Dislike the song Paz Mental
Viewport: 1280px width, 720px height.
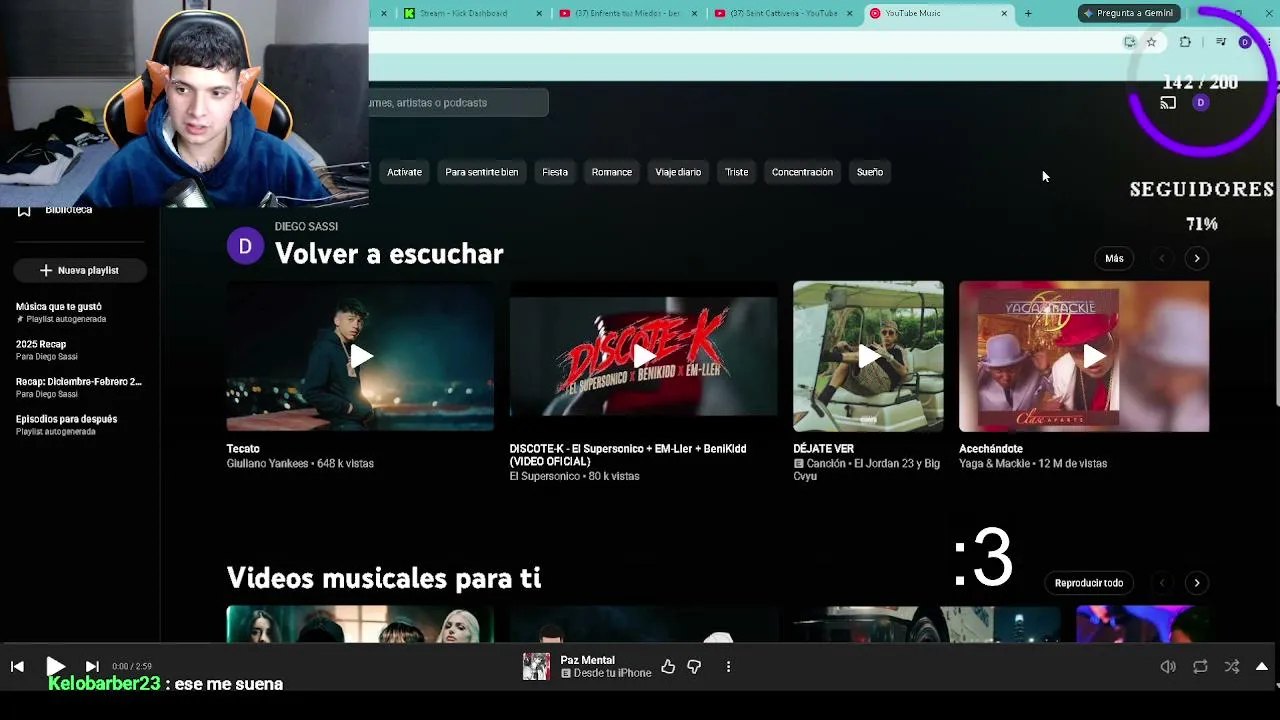click(x=694, y=666)
